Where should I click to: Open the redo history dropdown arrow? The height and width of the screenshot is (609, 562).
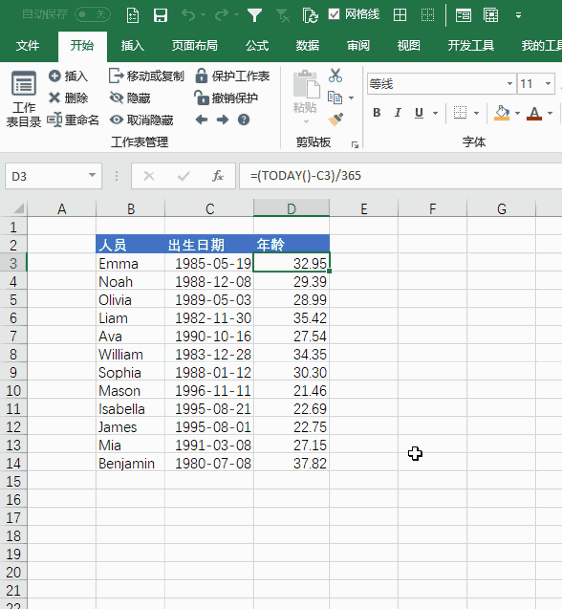pyautogui.click(x=237, y=15)
